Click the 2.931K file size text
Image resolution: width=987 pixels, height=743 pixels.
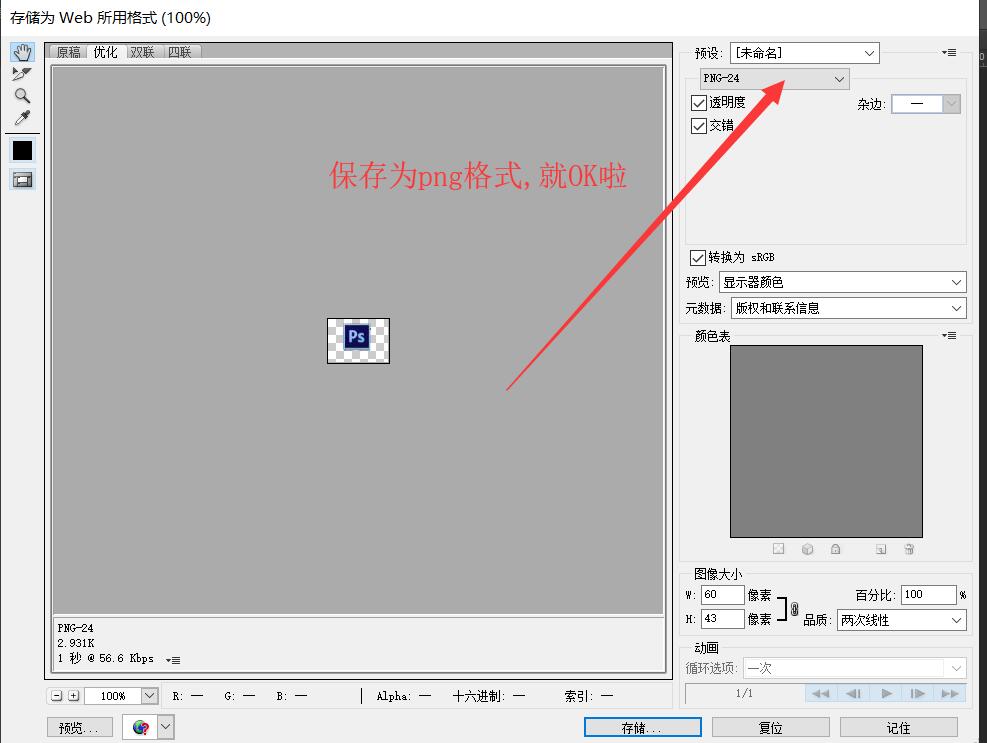click(x=76, y=643)
